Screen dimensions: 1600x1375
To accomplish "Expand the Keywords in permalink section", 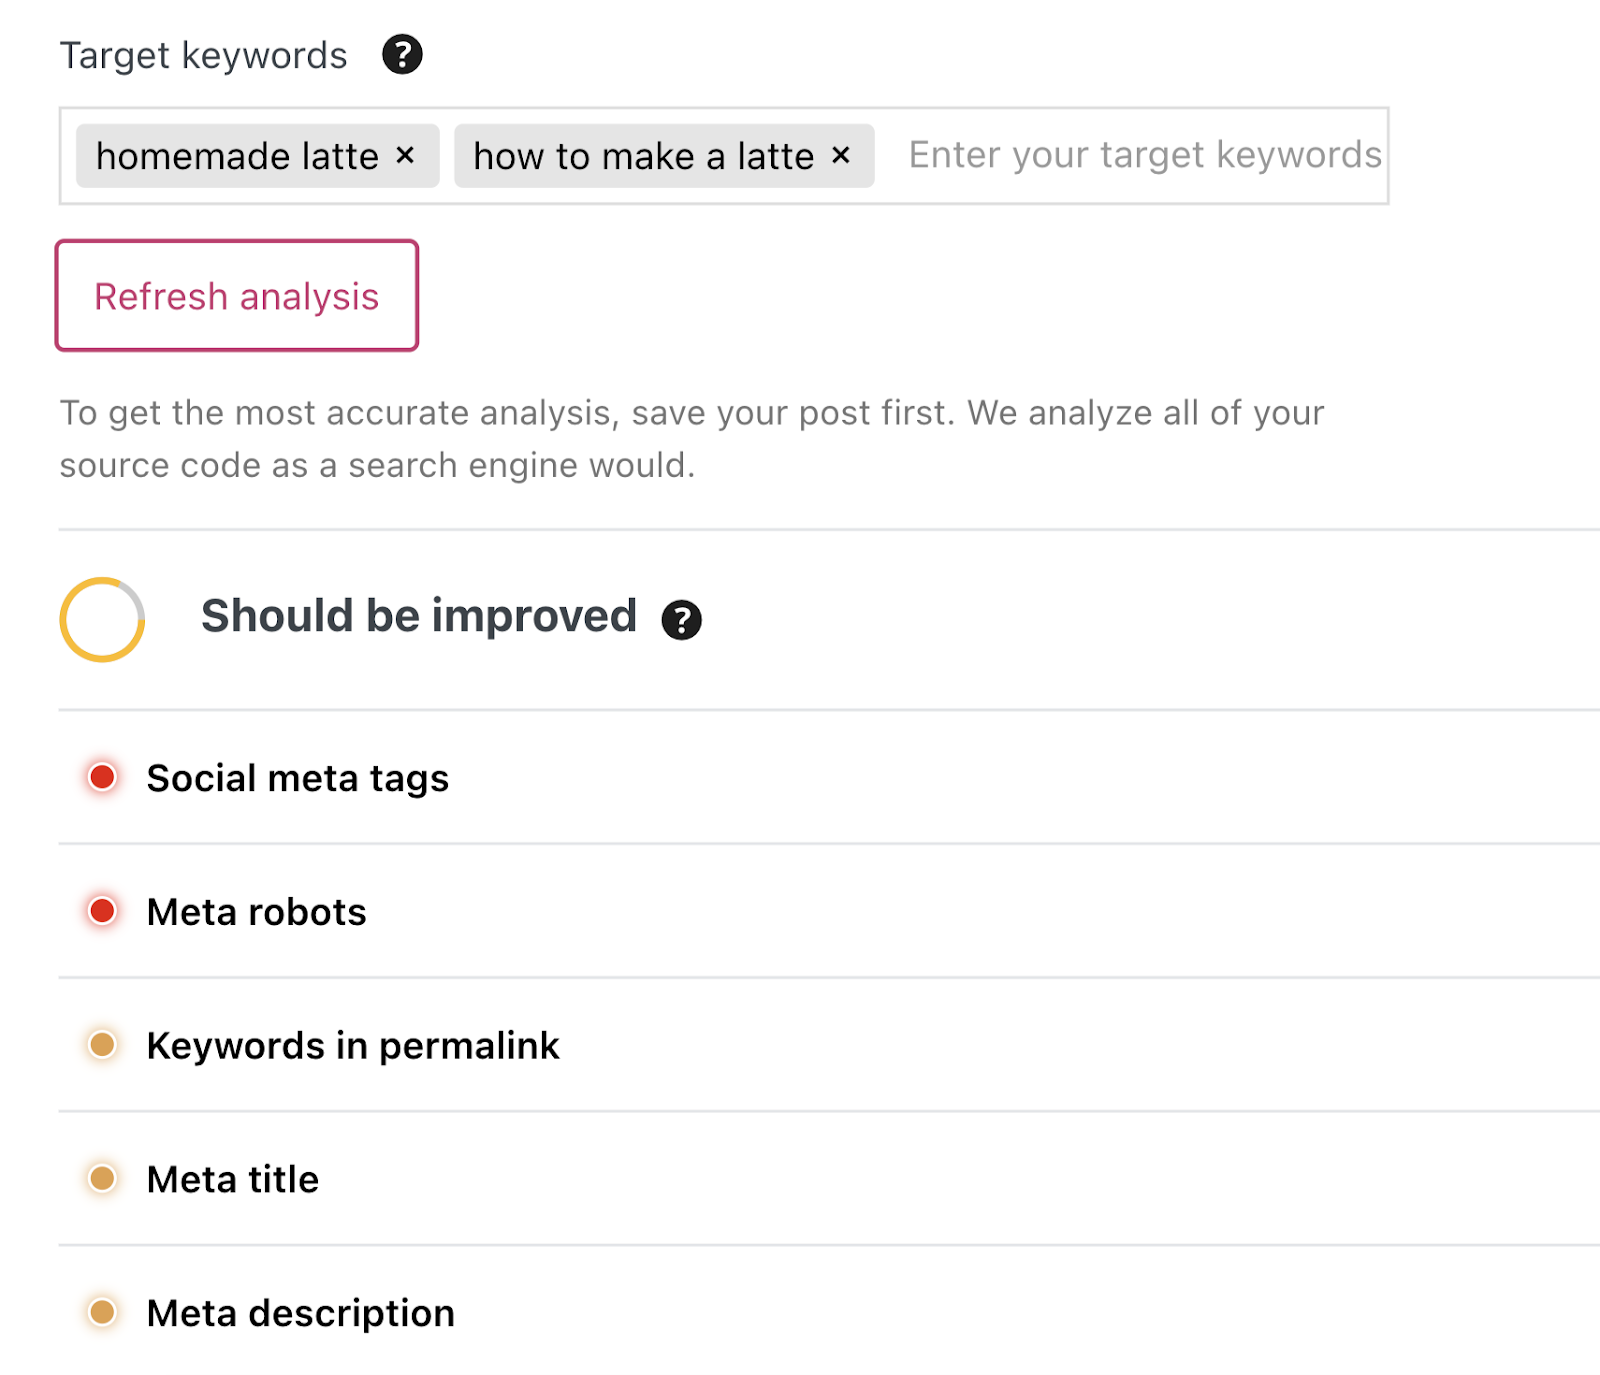I will [x=353, y=1046].
